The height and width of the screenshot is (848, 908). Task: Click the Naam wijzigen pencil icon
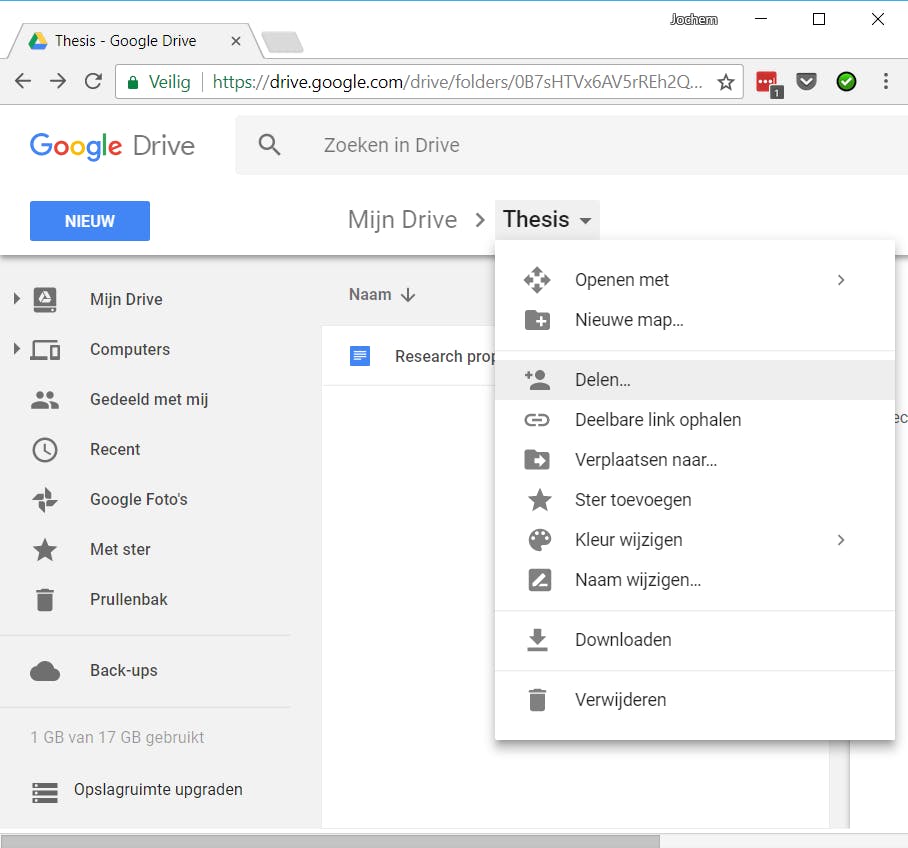539,580
